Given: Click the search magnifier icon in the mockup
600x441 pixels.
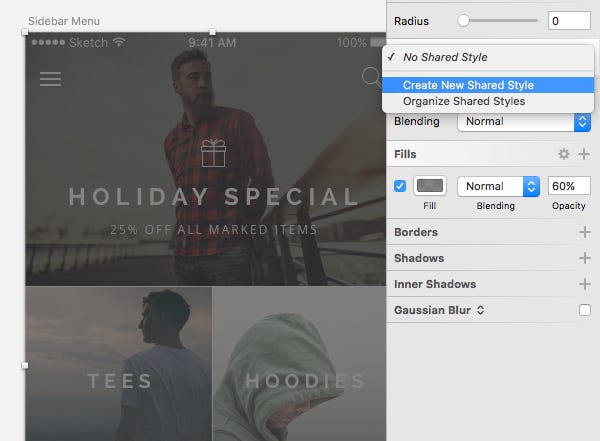Looking at the screenshot, I should click(x=372, y=77).
